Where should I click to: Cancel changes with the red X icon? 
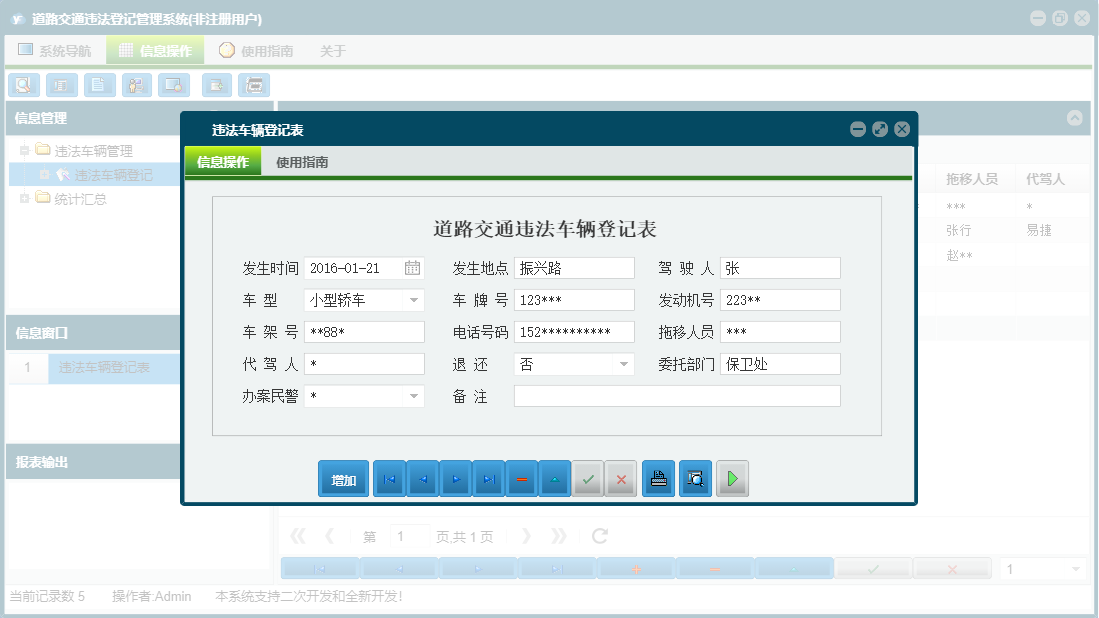[x=620, y=479]
